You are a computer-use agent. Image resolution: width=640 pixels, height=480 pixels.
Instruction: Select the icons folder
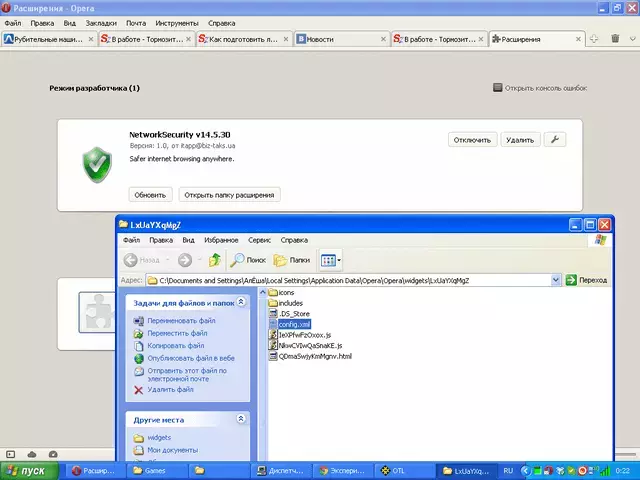[x=282, y=292]
